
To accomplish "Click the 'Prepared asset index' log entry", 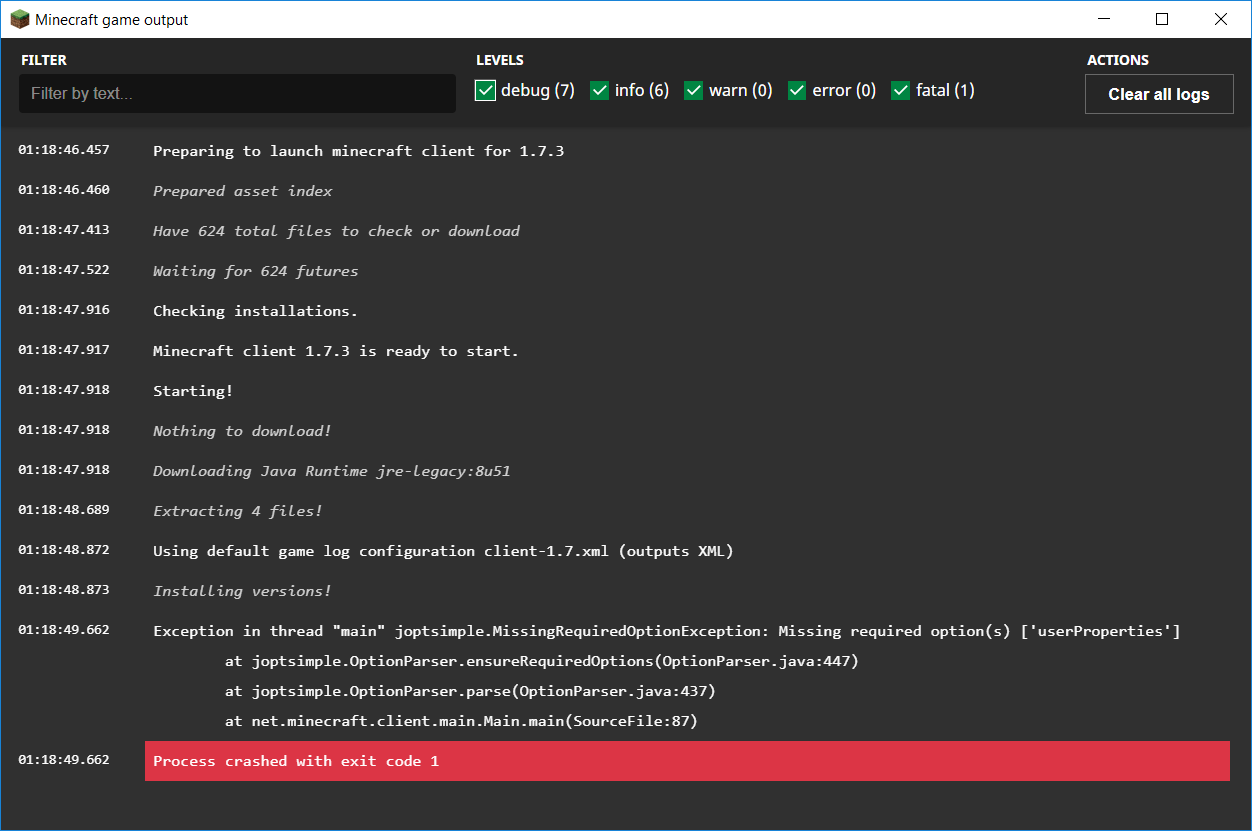I will (242, 191).
